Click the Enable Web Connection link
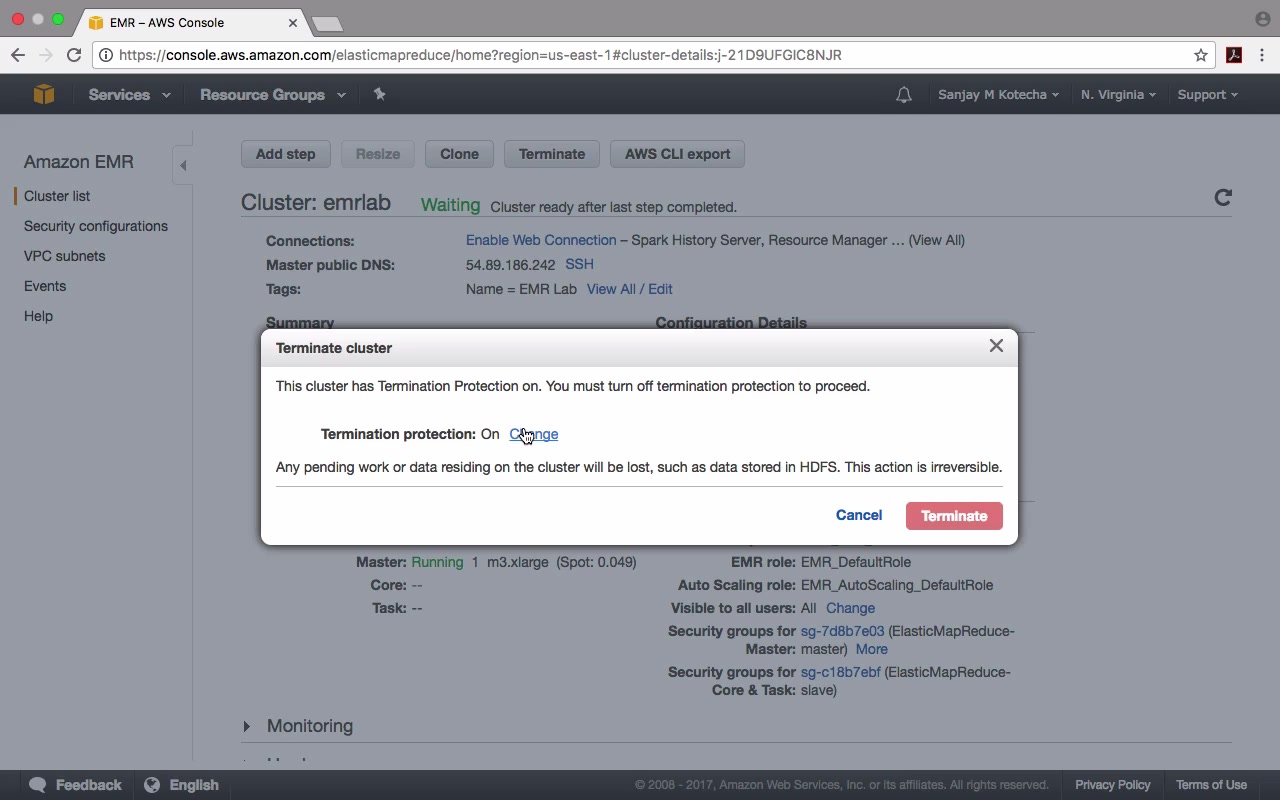This screenshot has height=800, width=1280. point(541,240)
